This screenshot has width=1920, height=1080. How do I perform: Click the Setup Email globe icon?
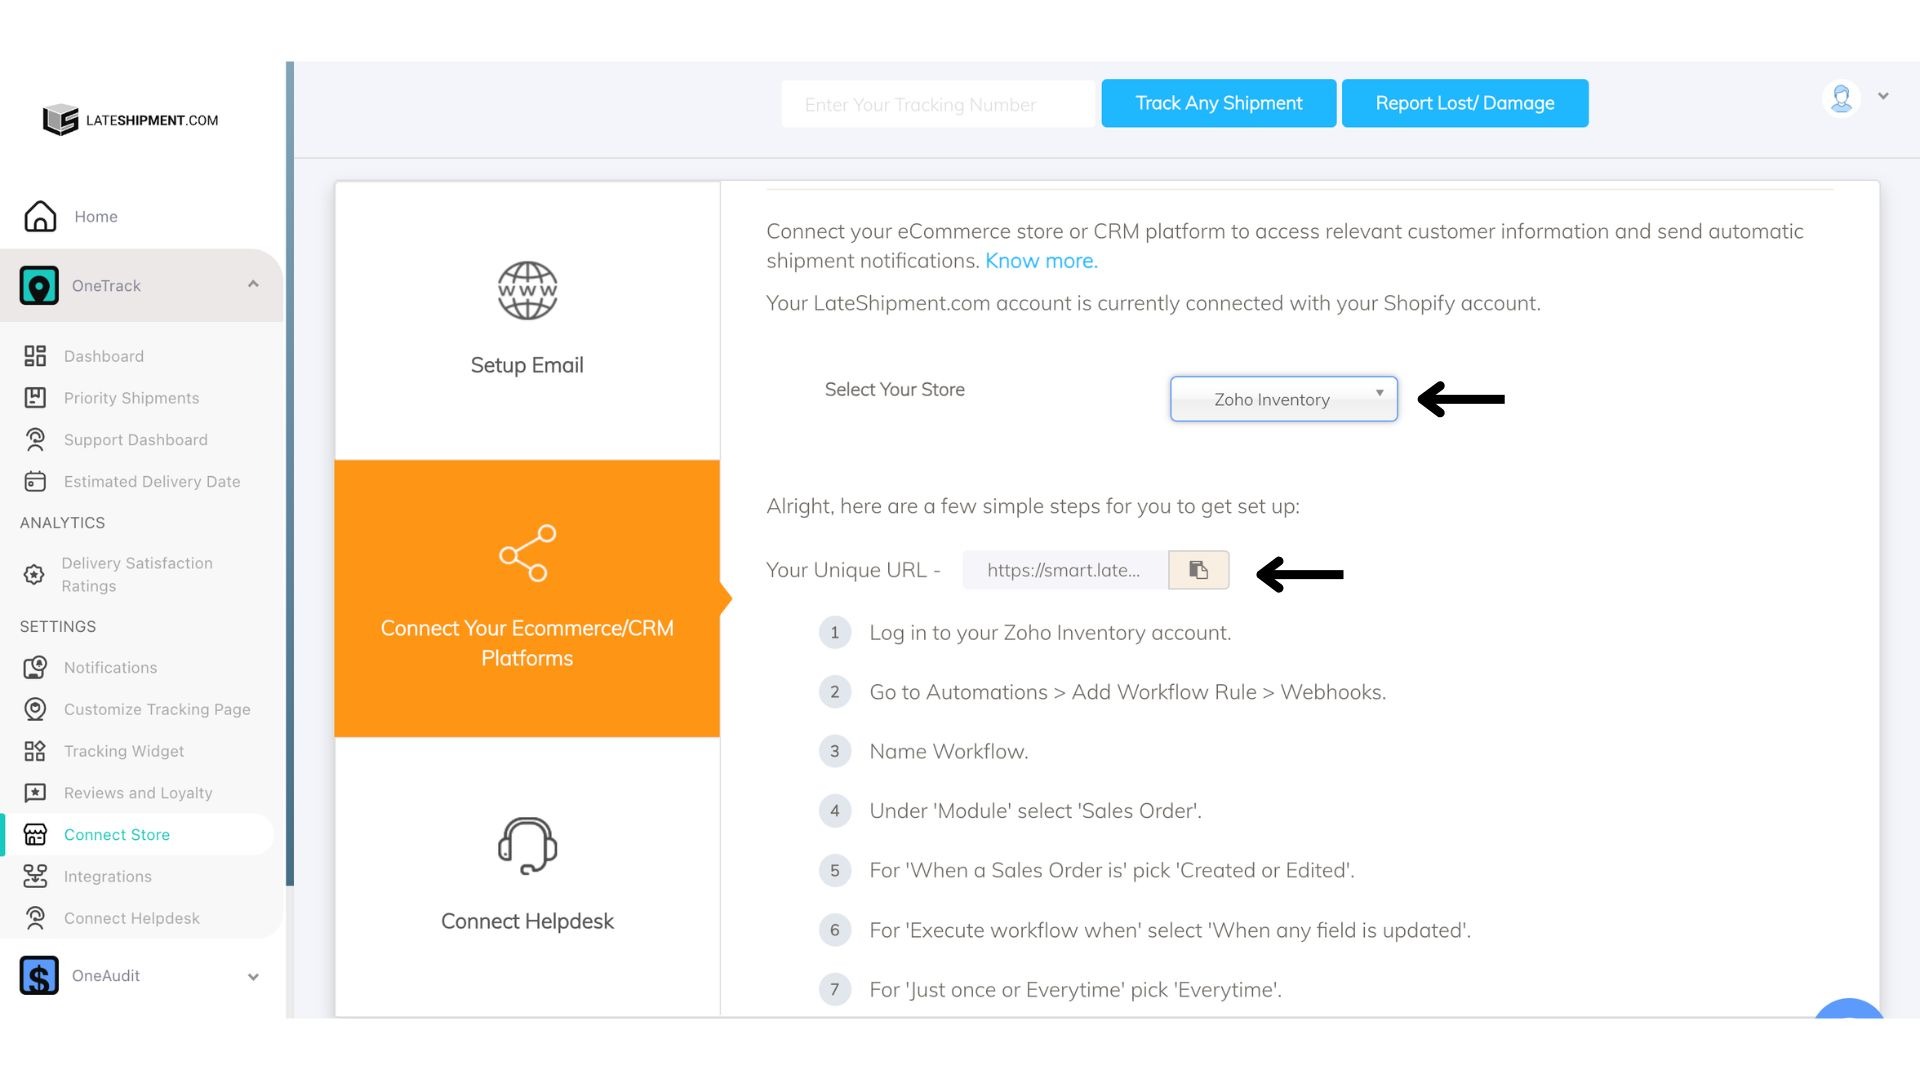pos(527,290)
